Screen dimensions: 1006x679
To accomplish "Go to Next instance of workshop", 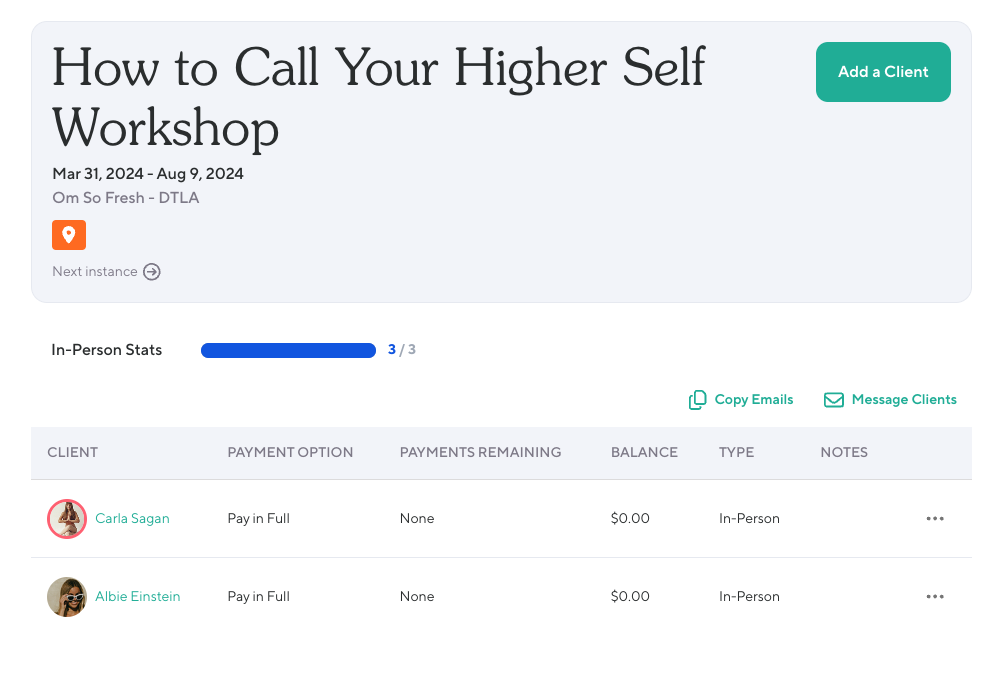I will pos(95,272).
